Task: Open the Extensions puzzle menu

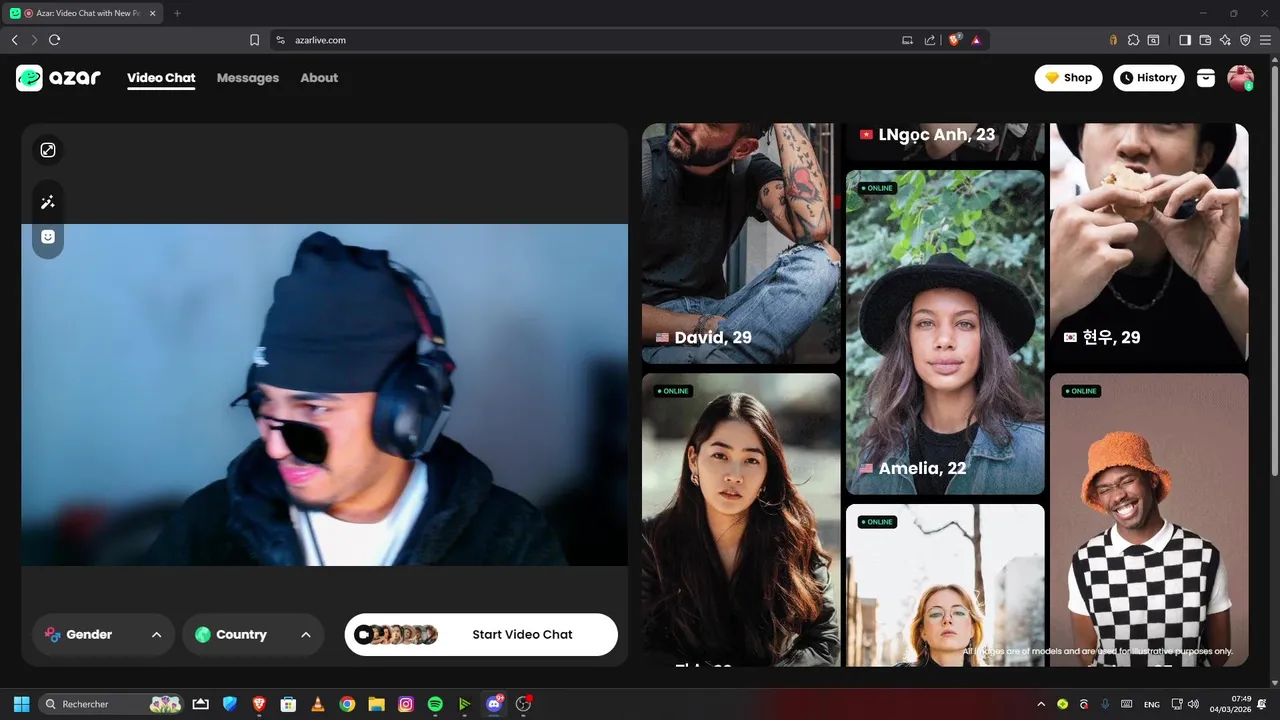Action: point(1133,40)
